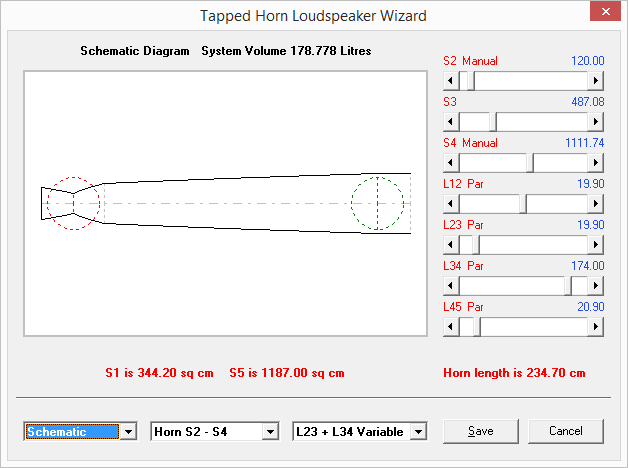Decrease L23 with left scroll arrow

[451, 245]
